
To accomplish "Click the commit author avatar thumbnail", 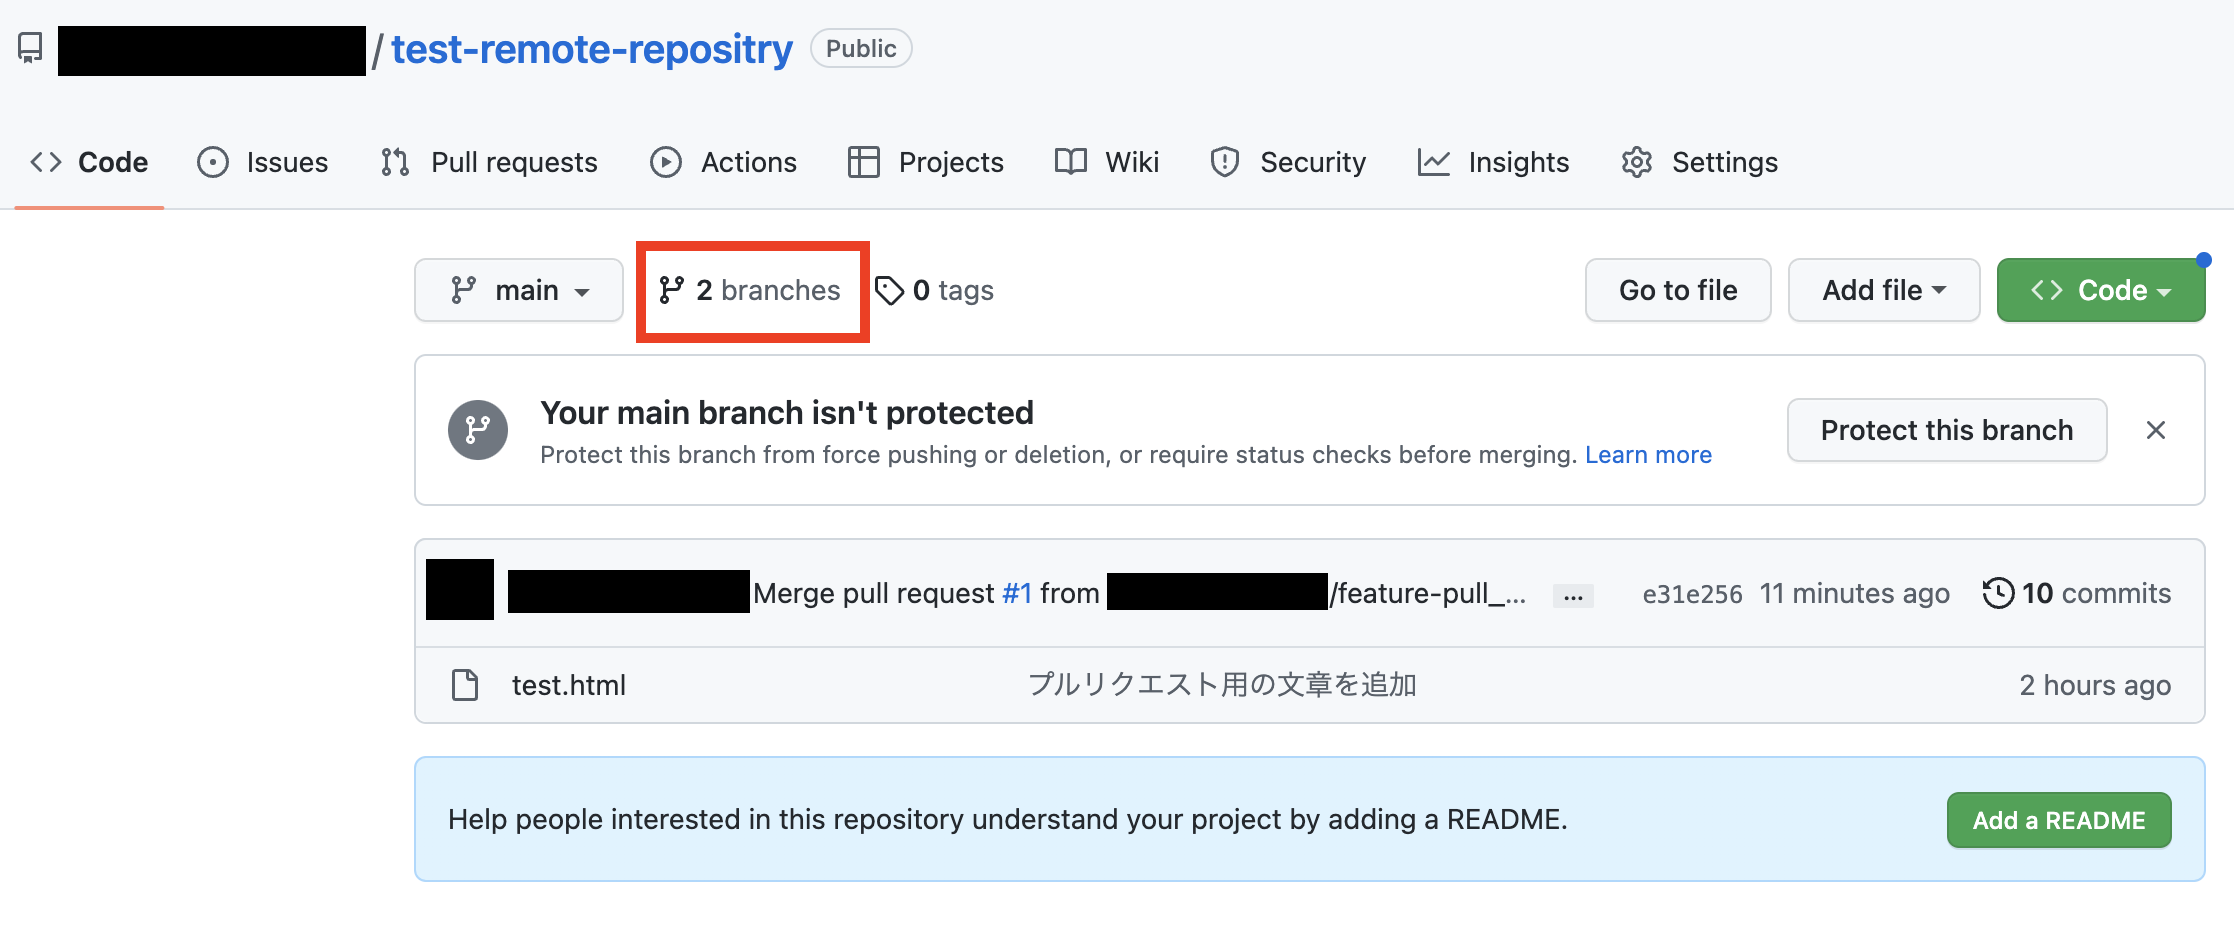I will pyautogui.click(x=460, y=589).
